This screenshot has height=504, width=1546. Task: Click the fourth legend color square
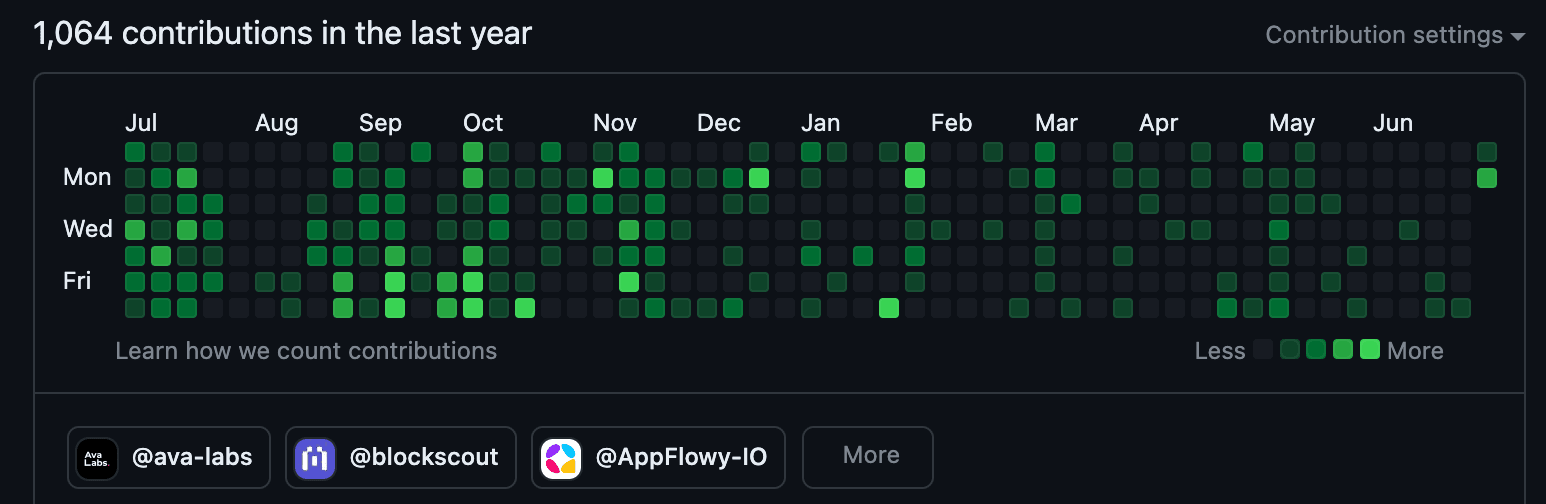(1343, 349)
